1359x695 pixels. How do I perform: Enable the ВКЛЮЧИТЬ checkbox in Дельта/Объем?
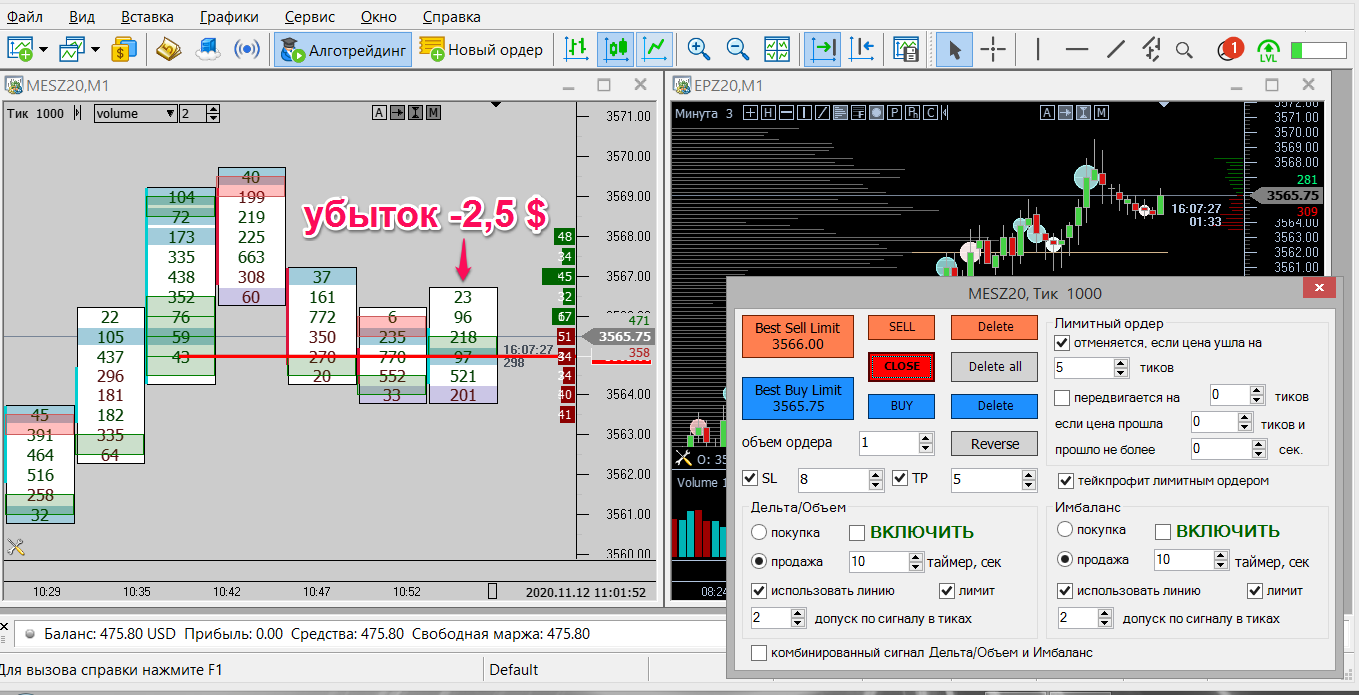857,532
